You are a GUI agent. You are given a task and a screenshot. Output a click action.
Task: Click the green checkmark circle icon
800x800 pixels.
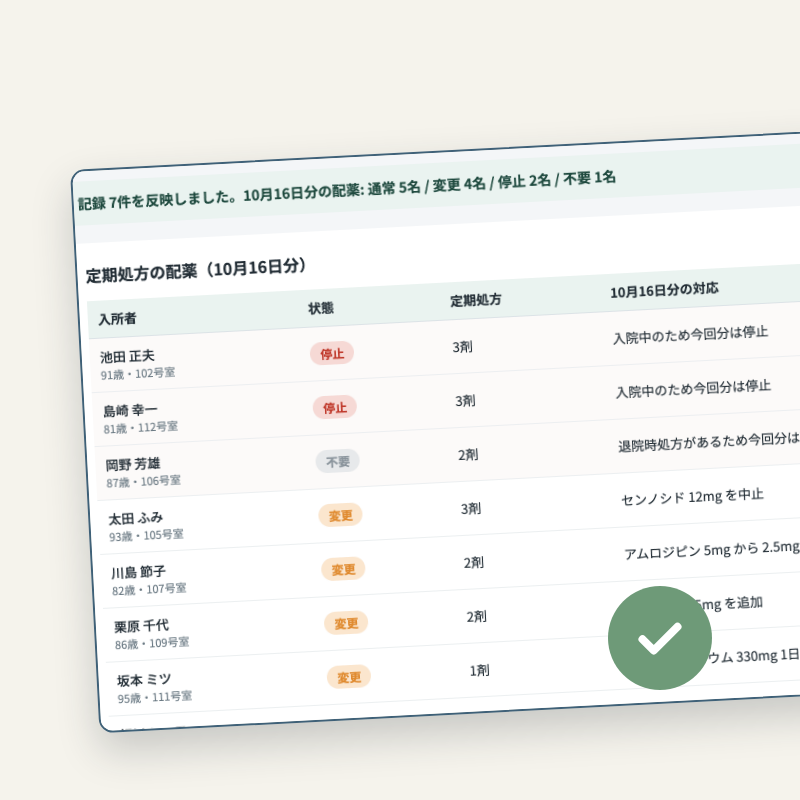(660, 638)
